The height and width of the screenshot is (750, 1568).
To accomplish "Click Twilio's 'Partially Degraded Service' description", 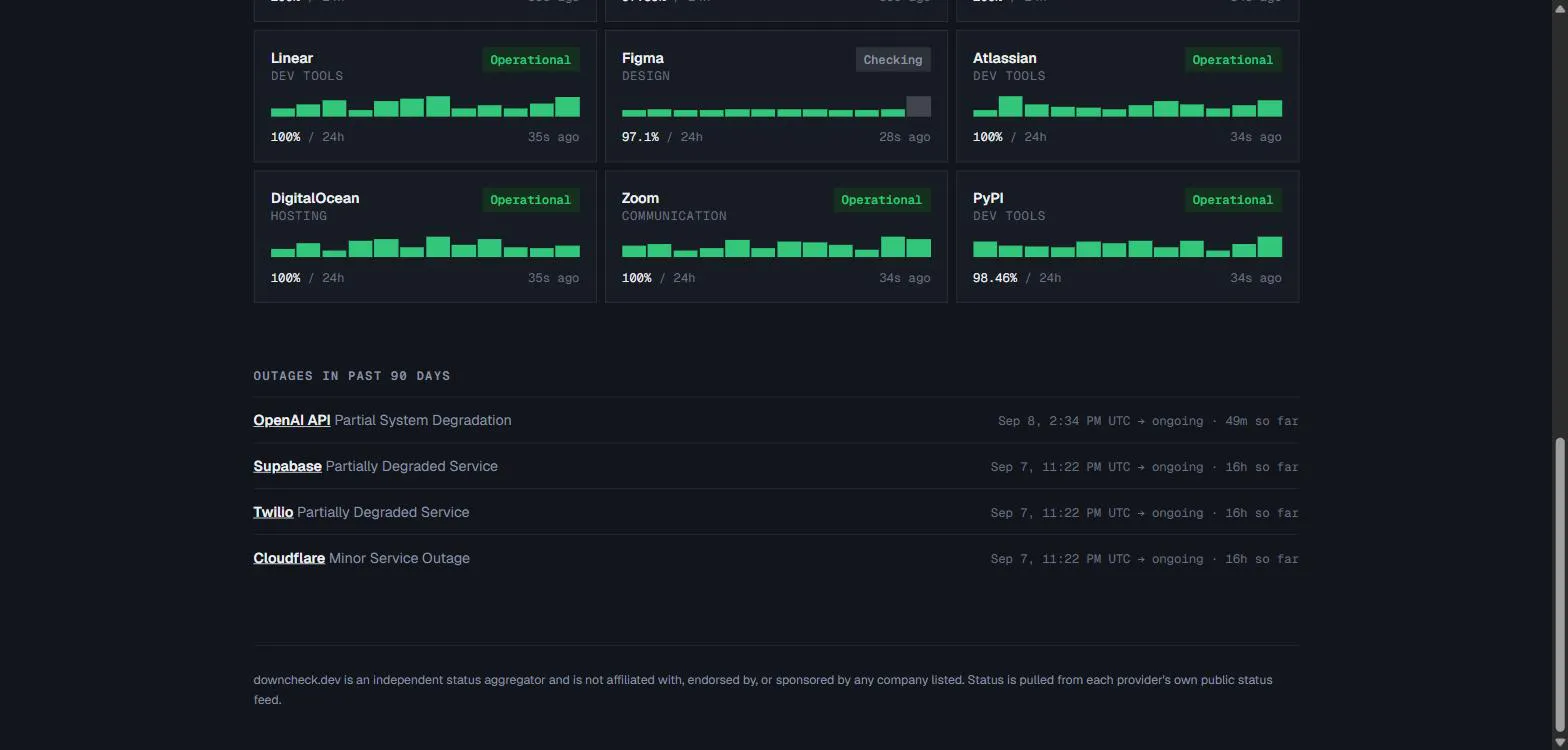I will 383,512.
